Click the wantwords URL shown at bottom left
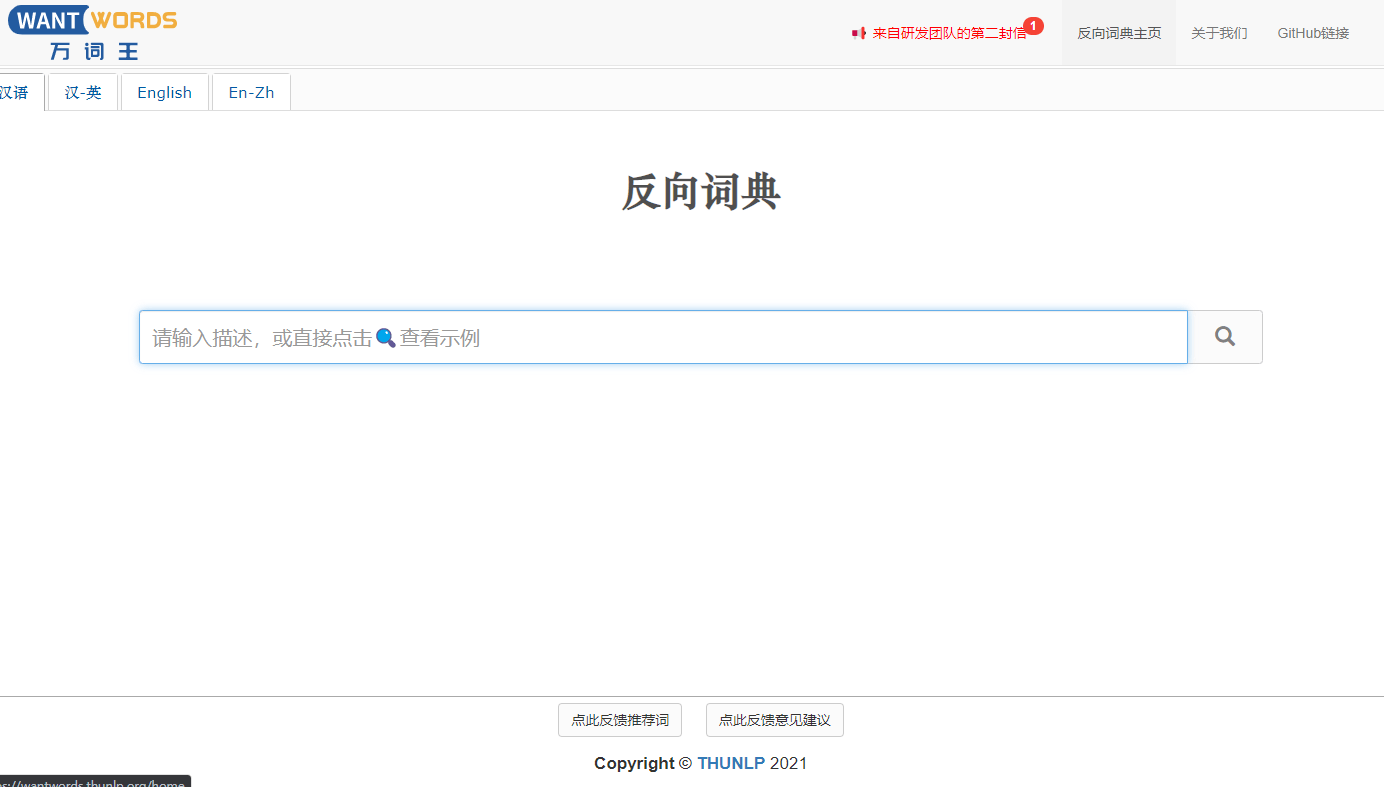The width and height of the screenshot is (1384, 787). click(x=95, y=783)
